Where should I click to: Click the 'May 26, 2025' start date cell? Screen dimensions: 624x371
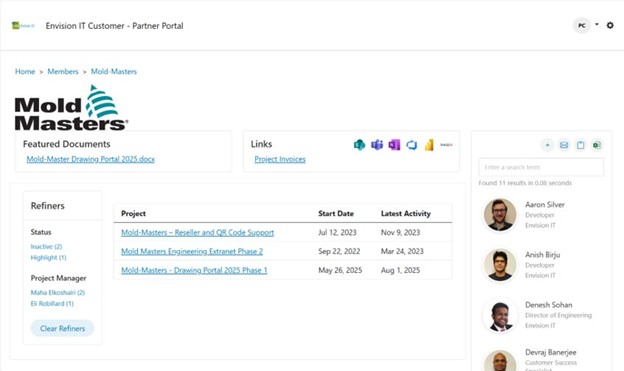point(340,270)
